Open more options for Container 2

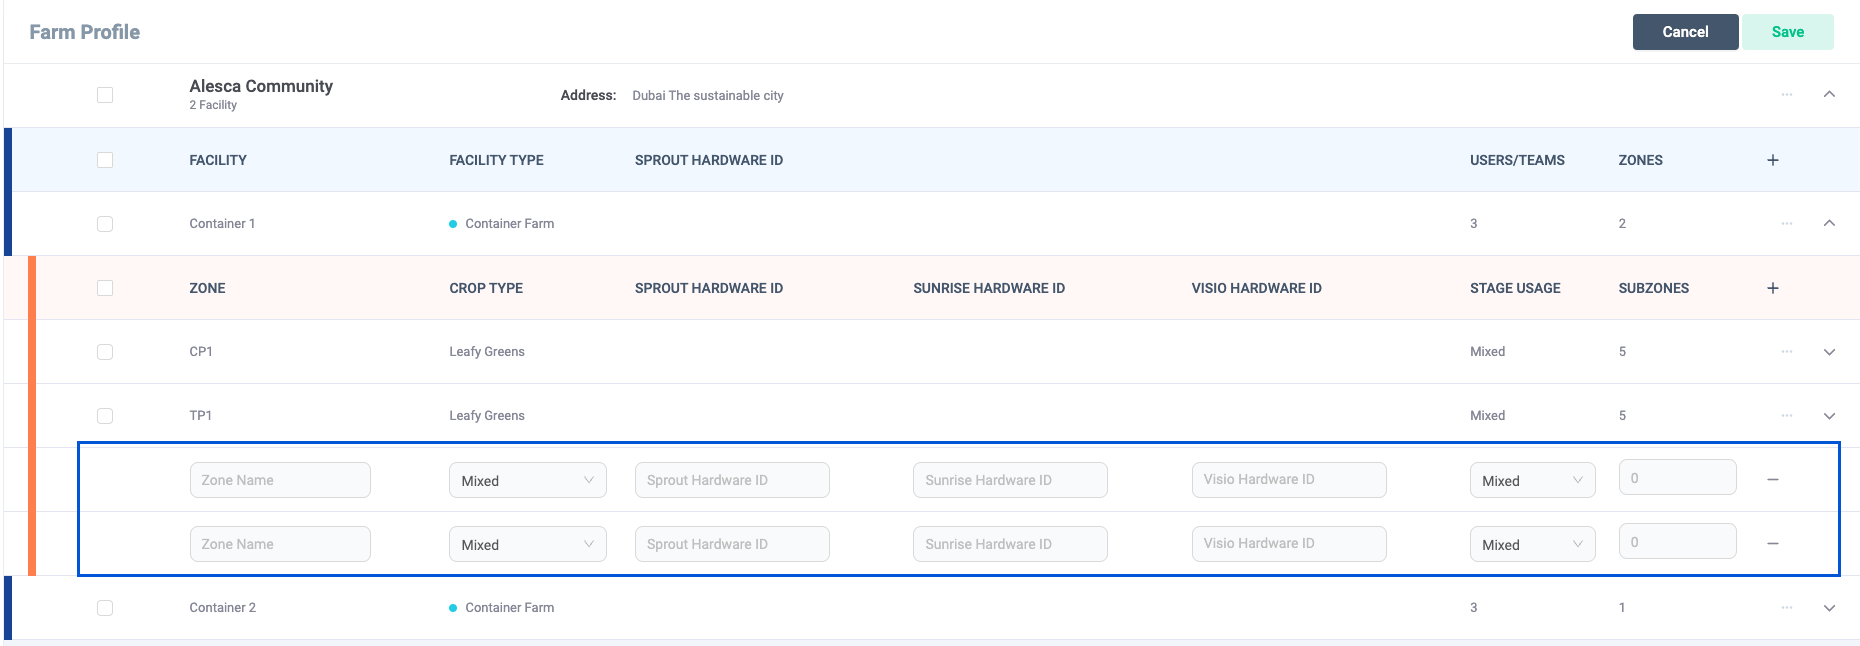pos(1786,608)
